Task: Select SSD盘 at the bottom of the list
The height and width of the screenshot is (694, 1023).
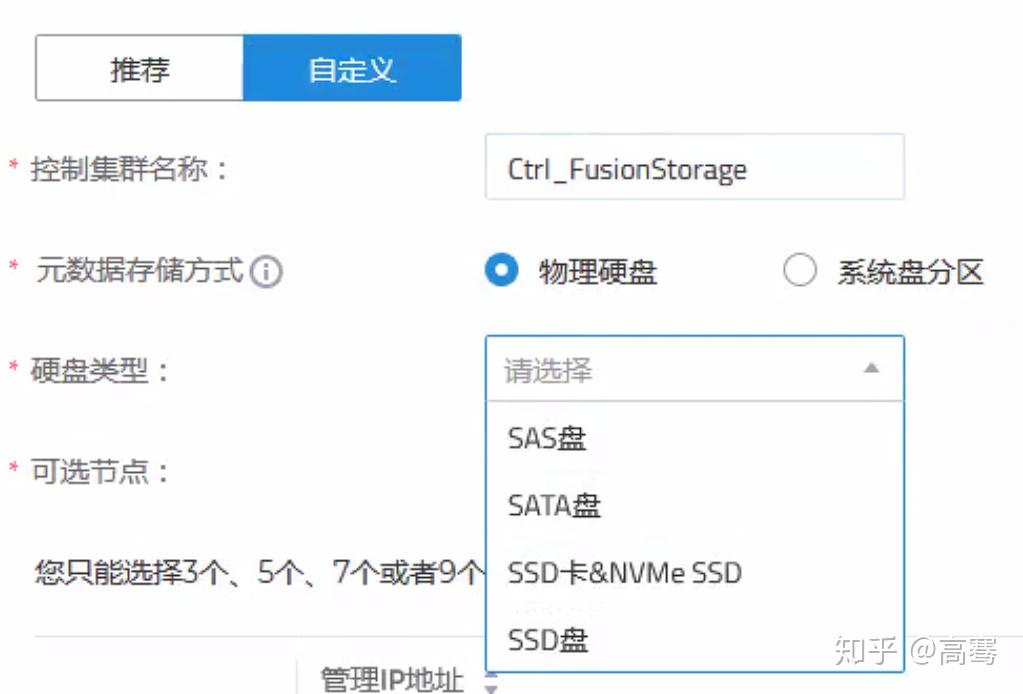Action: [x=547, y=640]
